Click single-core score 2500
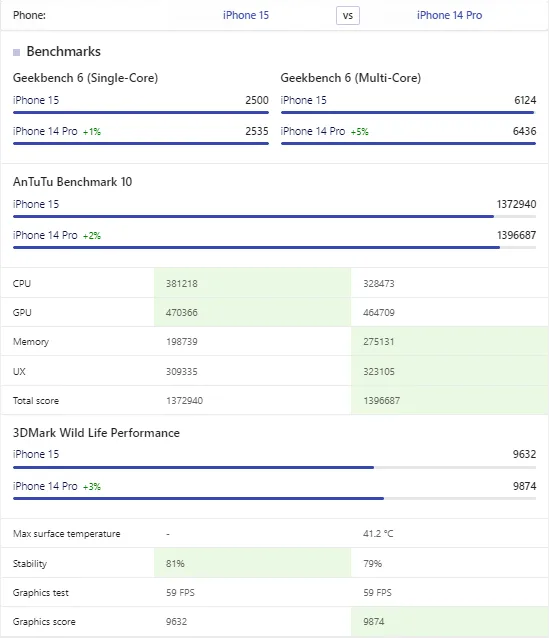The image size is (549, 638). click(257, 100)
